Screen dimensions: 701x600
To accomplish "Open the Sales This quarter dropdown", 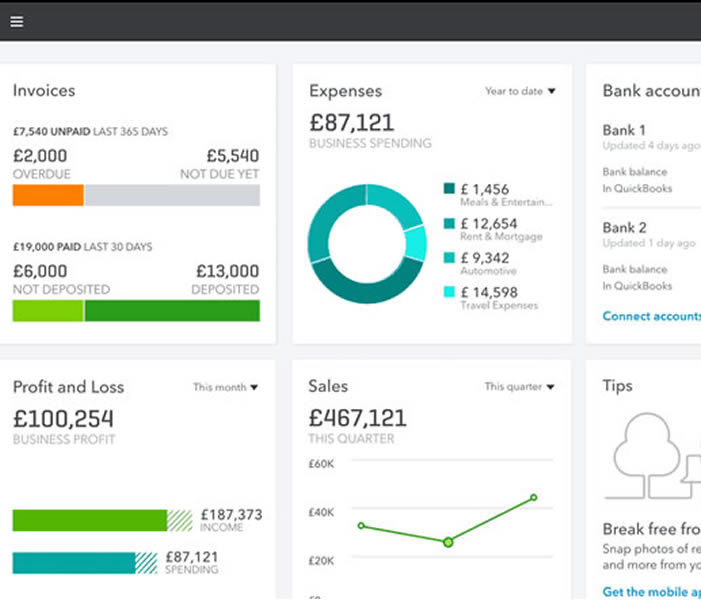I will coord(519,386).
